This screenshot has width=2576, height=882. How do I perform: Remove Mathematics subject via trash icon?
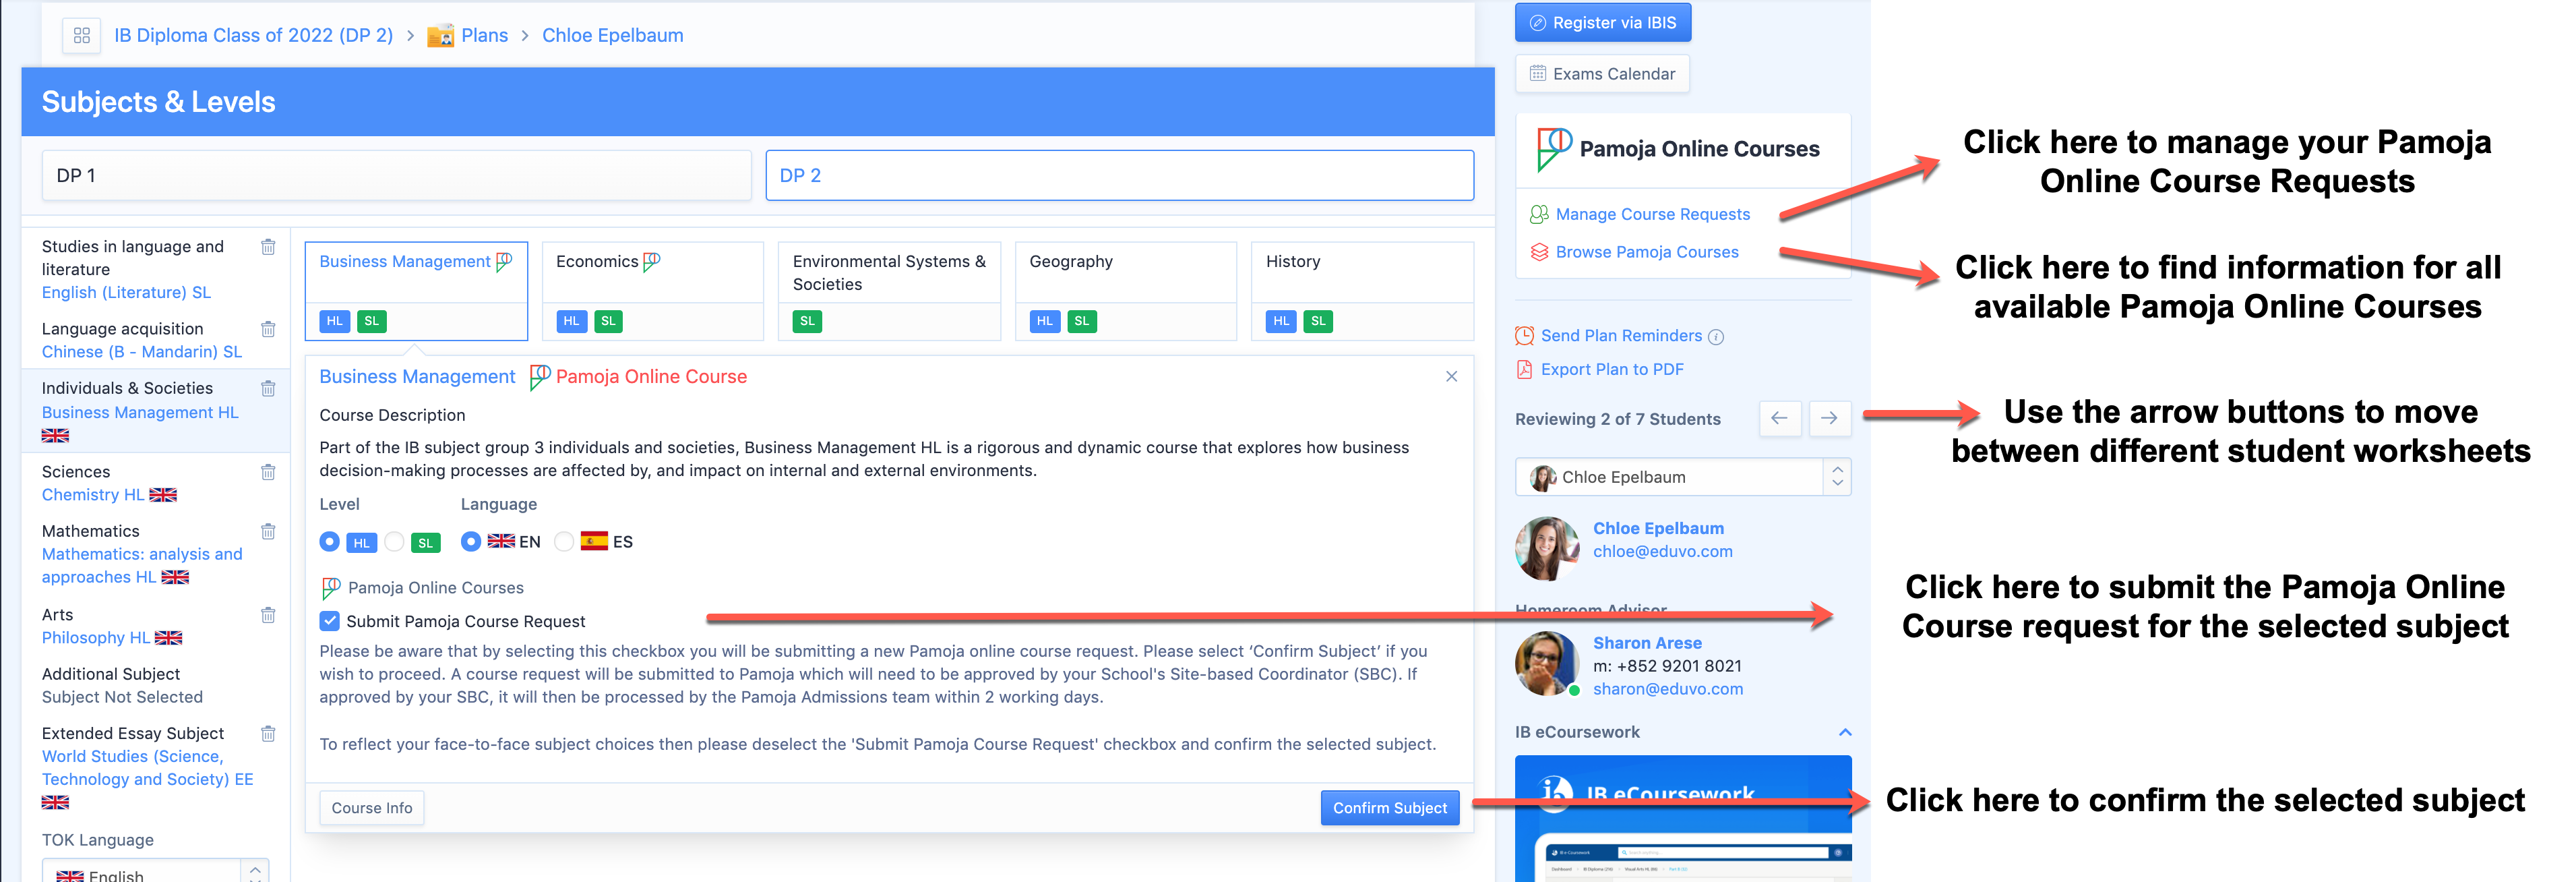268,532
